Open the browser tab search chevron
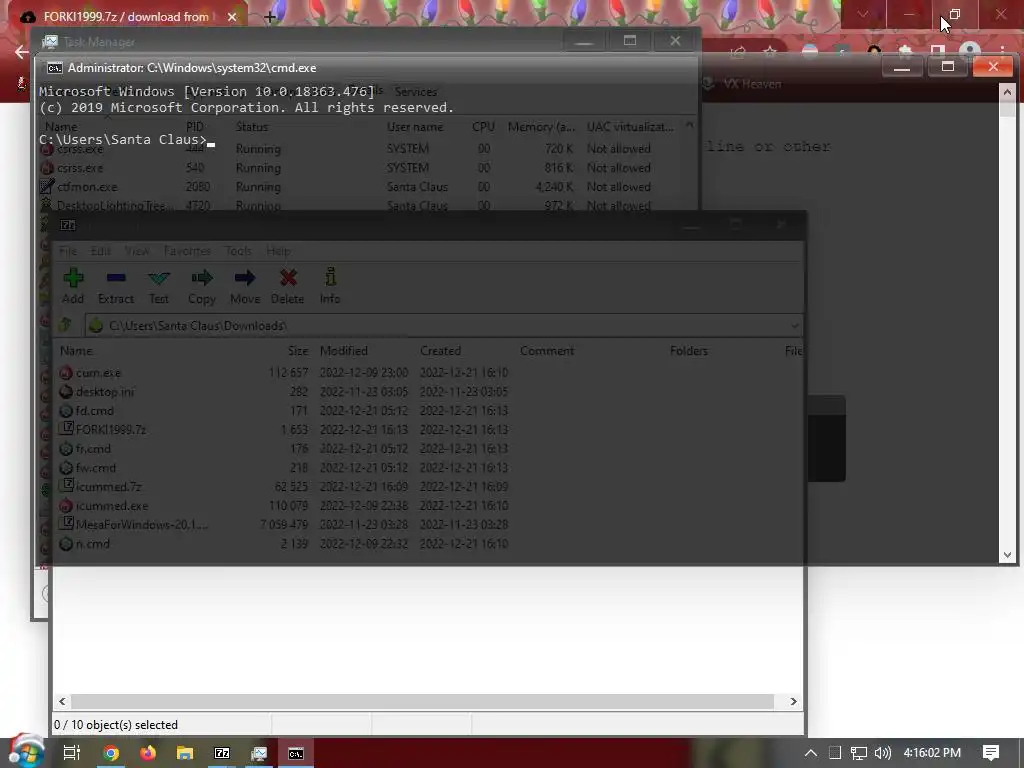 click(863, 14)
